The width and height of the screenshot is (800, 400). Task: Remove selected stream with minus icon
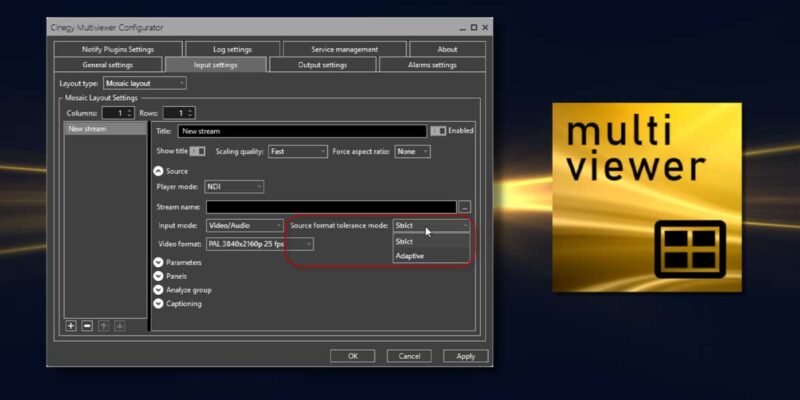87,326
